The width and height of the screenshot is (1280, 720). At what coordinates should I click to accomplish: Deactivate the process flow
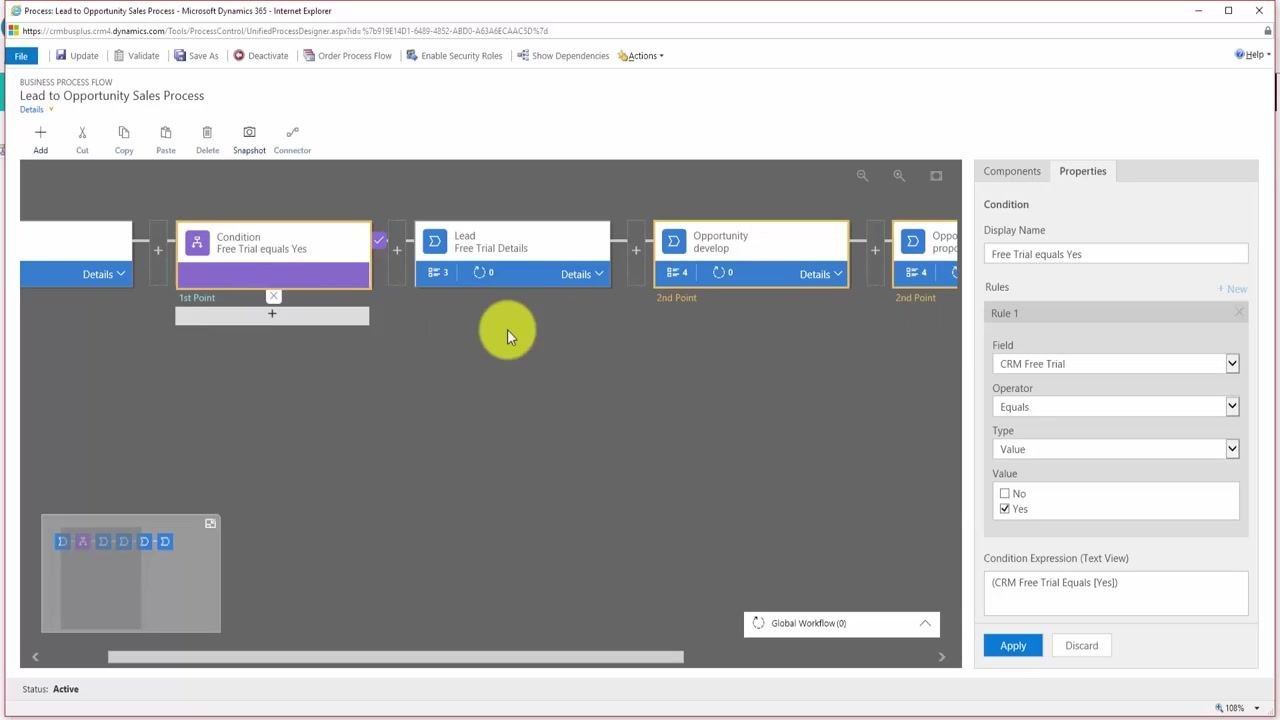tap(261, 56)
